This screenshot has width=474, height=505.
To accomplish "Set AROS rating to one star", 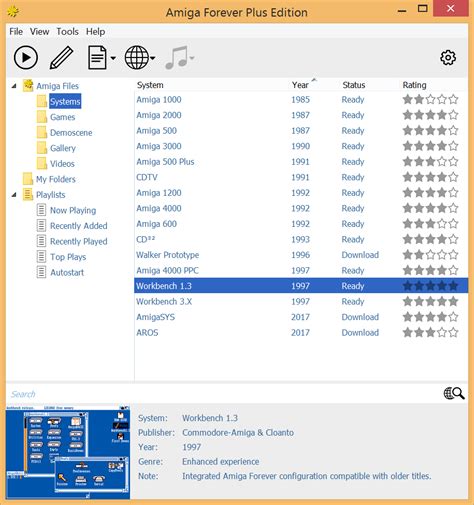I will click(407, 332).
